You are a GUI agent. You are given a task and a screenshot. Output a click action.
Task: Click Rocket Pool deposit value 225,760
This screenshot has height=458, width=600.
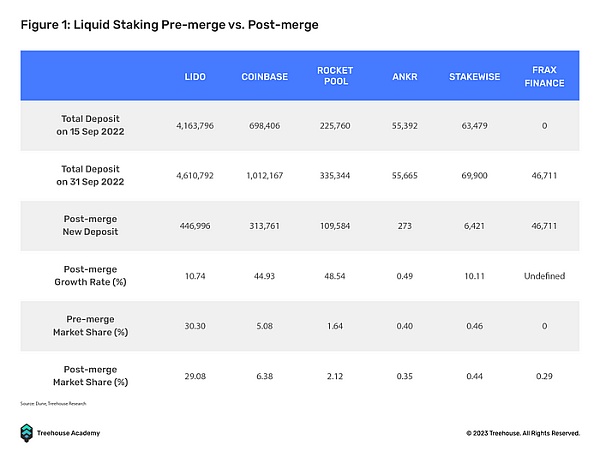[335, 126]
